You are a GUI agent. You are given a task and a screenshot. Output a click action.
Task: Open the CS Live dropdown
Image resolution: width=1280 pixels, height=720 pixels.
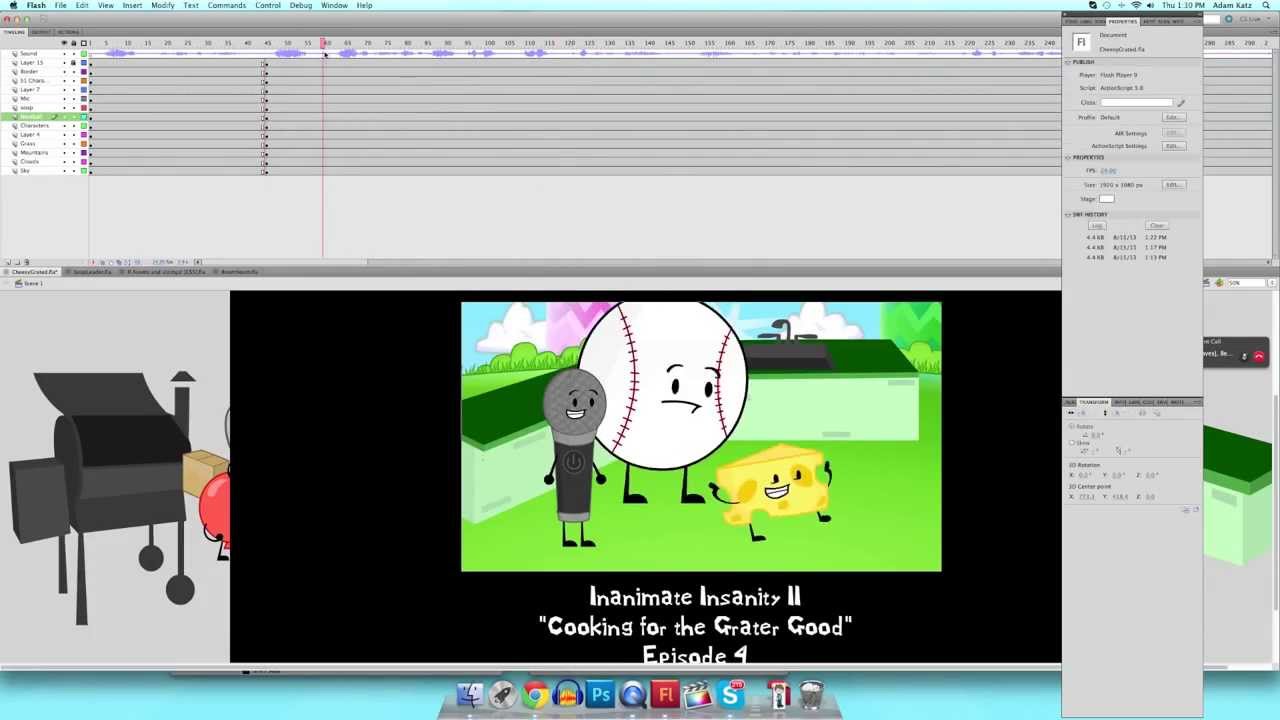click(x=1256, y=19)
